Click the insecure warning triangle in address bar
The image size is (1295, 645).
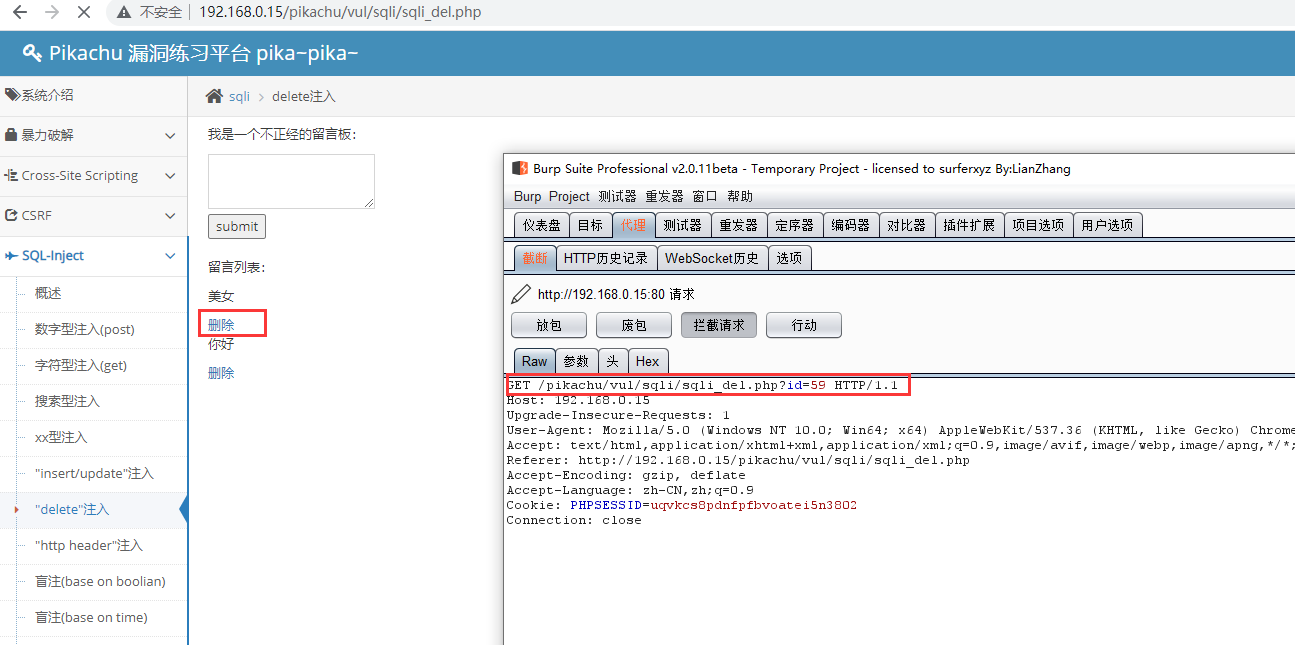(124, 13)
